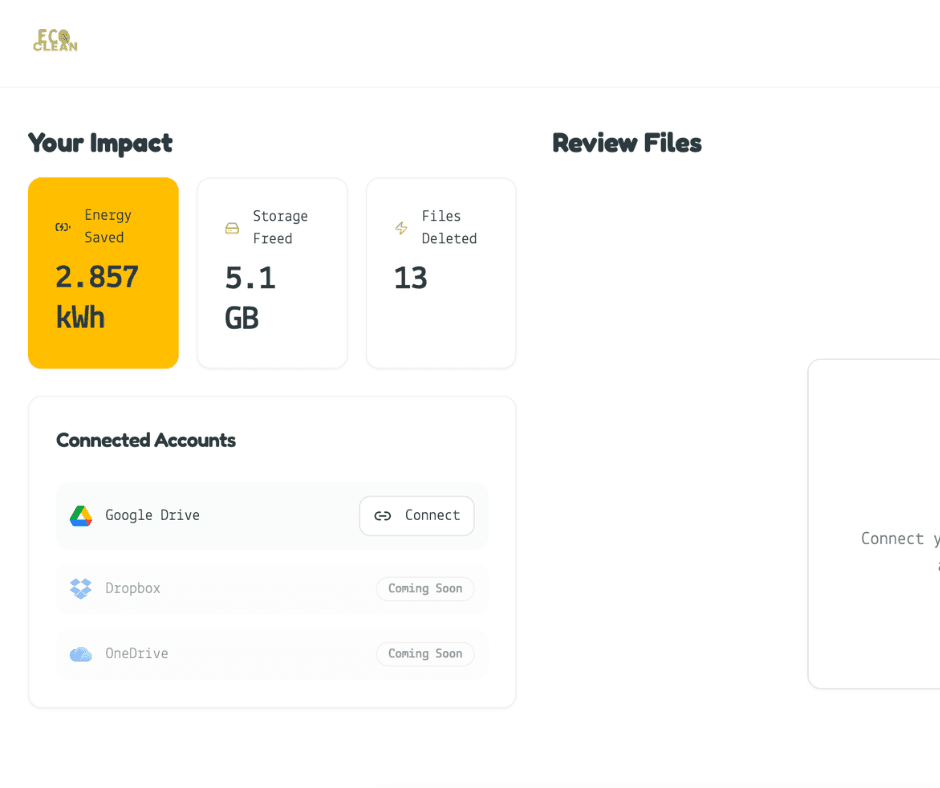Click the Your Impact heading

click(x=100, y=143)
